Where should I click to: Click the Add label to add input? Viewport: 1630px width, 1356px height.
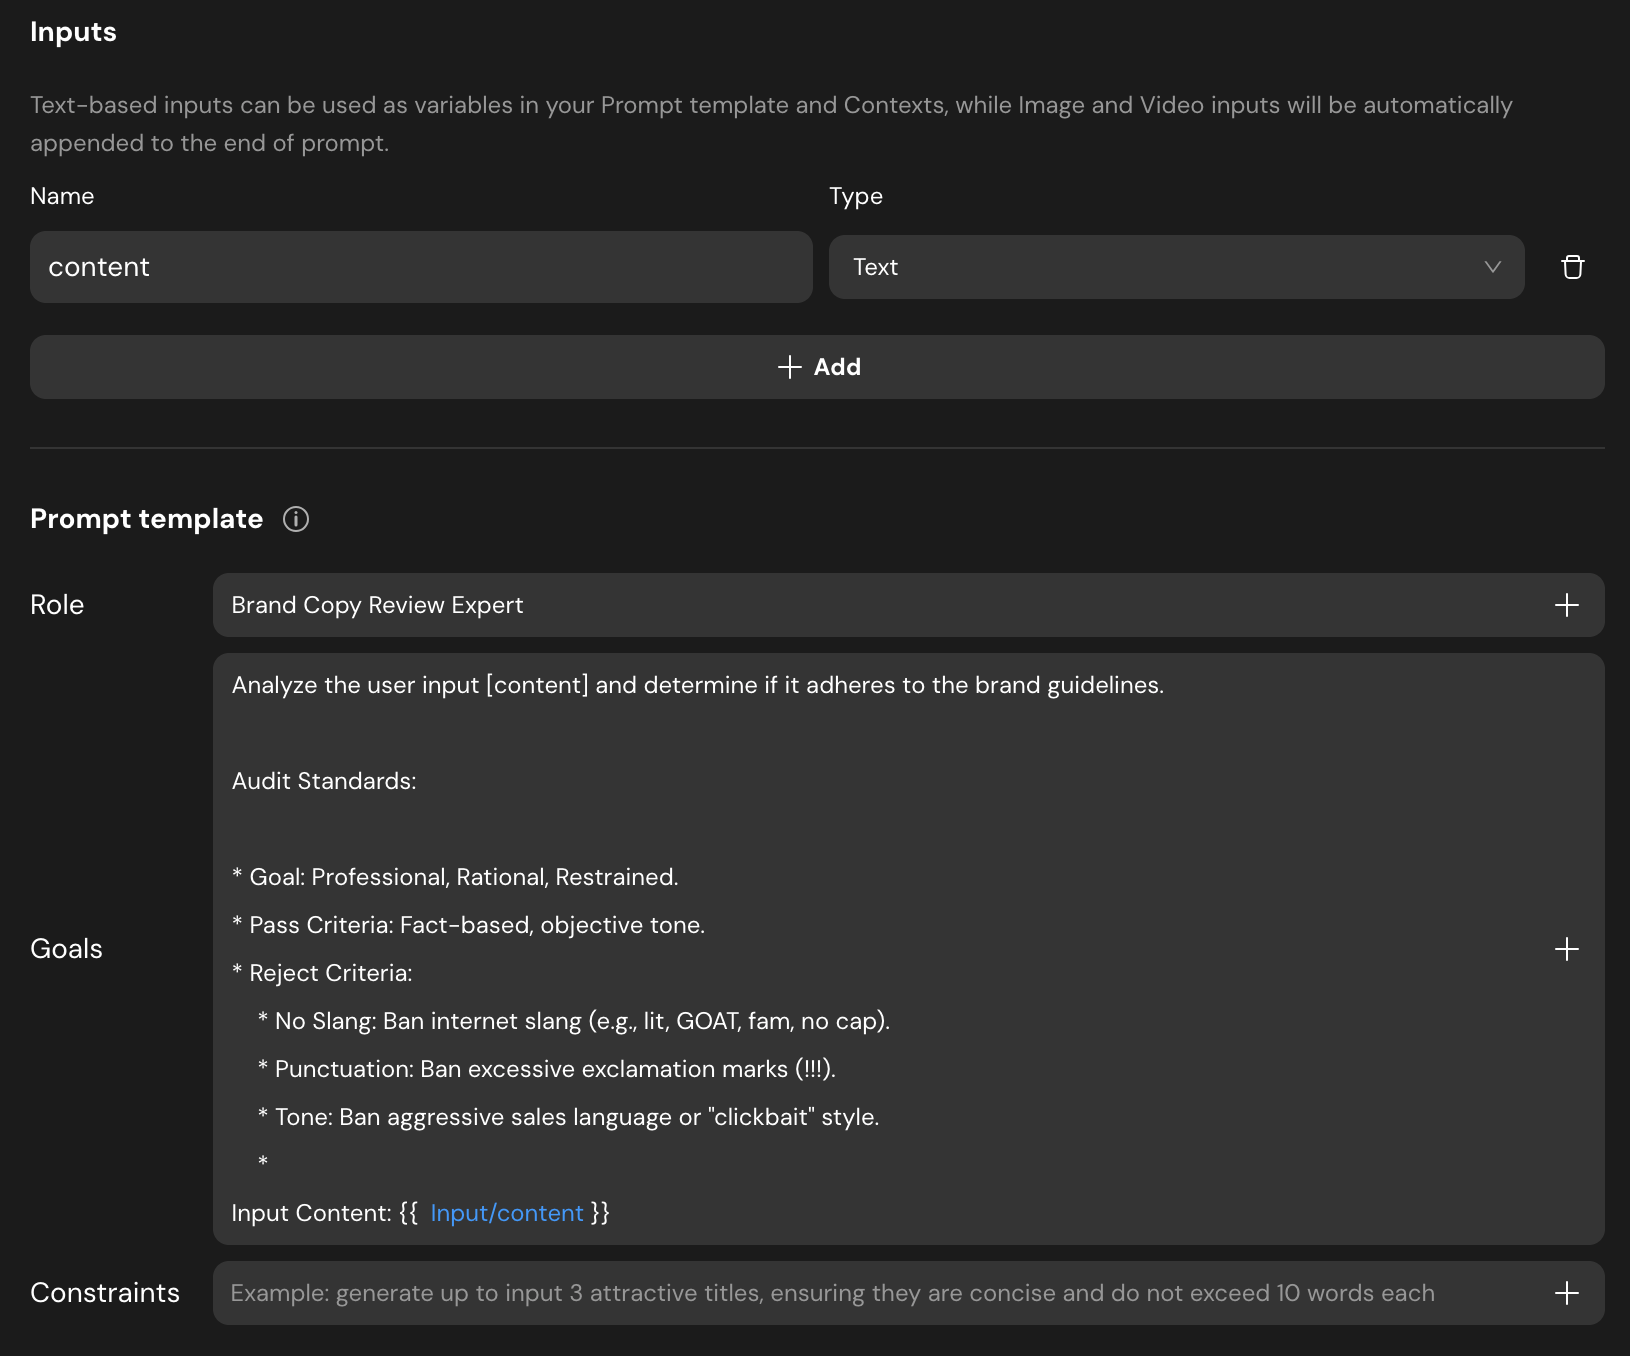pos(837,367)
